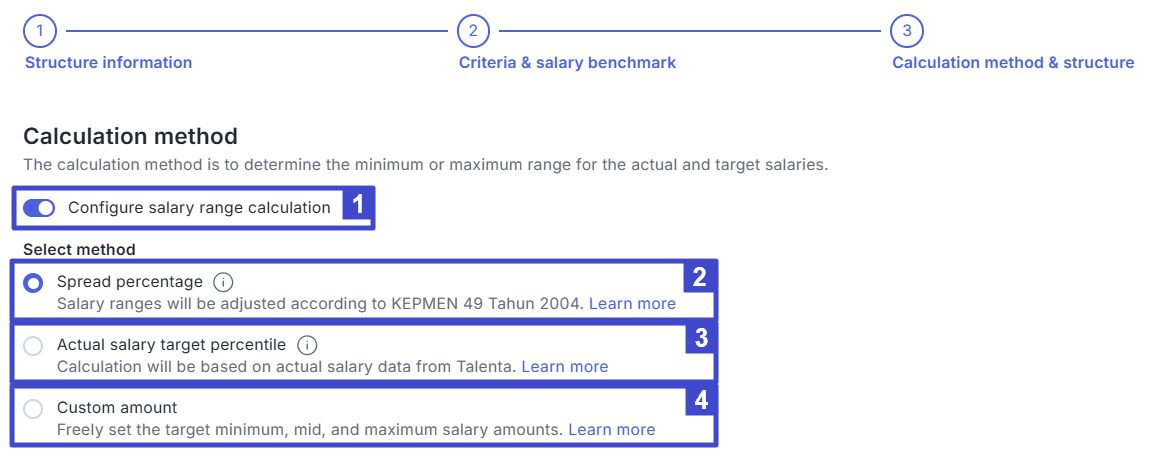This screenshot has height=462, width=1157.
Task: Click the step 3 circle icon
Action: (906, 31)
